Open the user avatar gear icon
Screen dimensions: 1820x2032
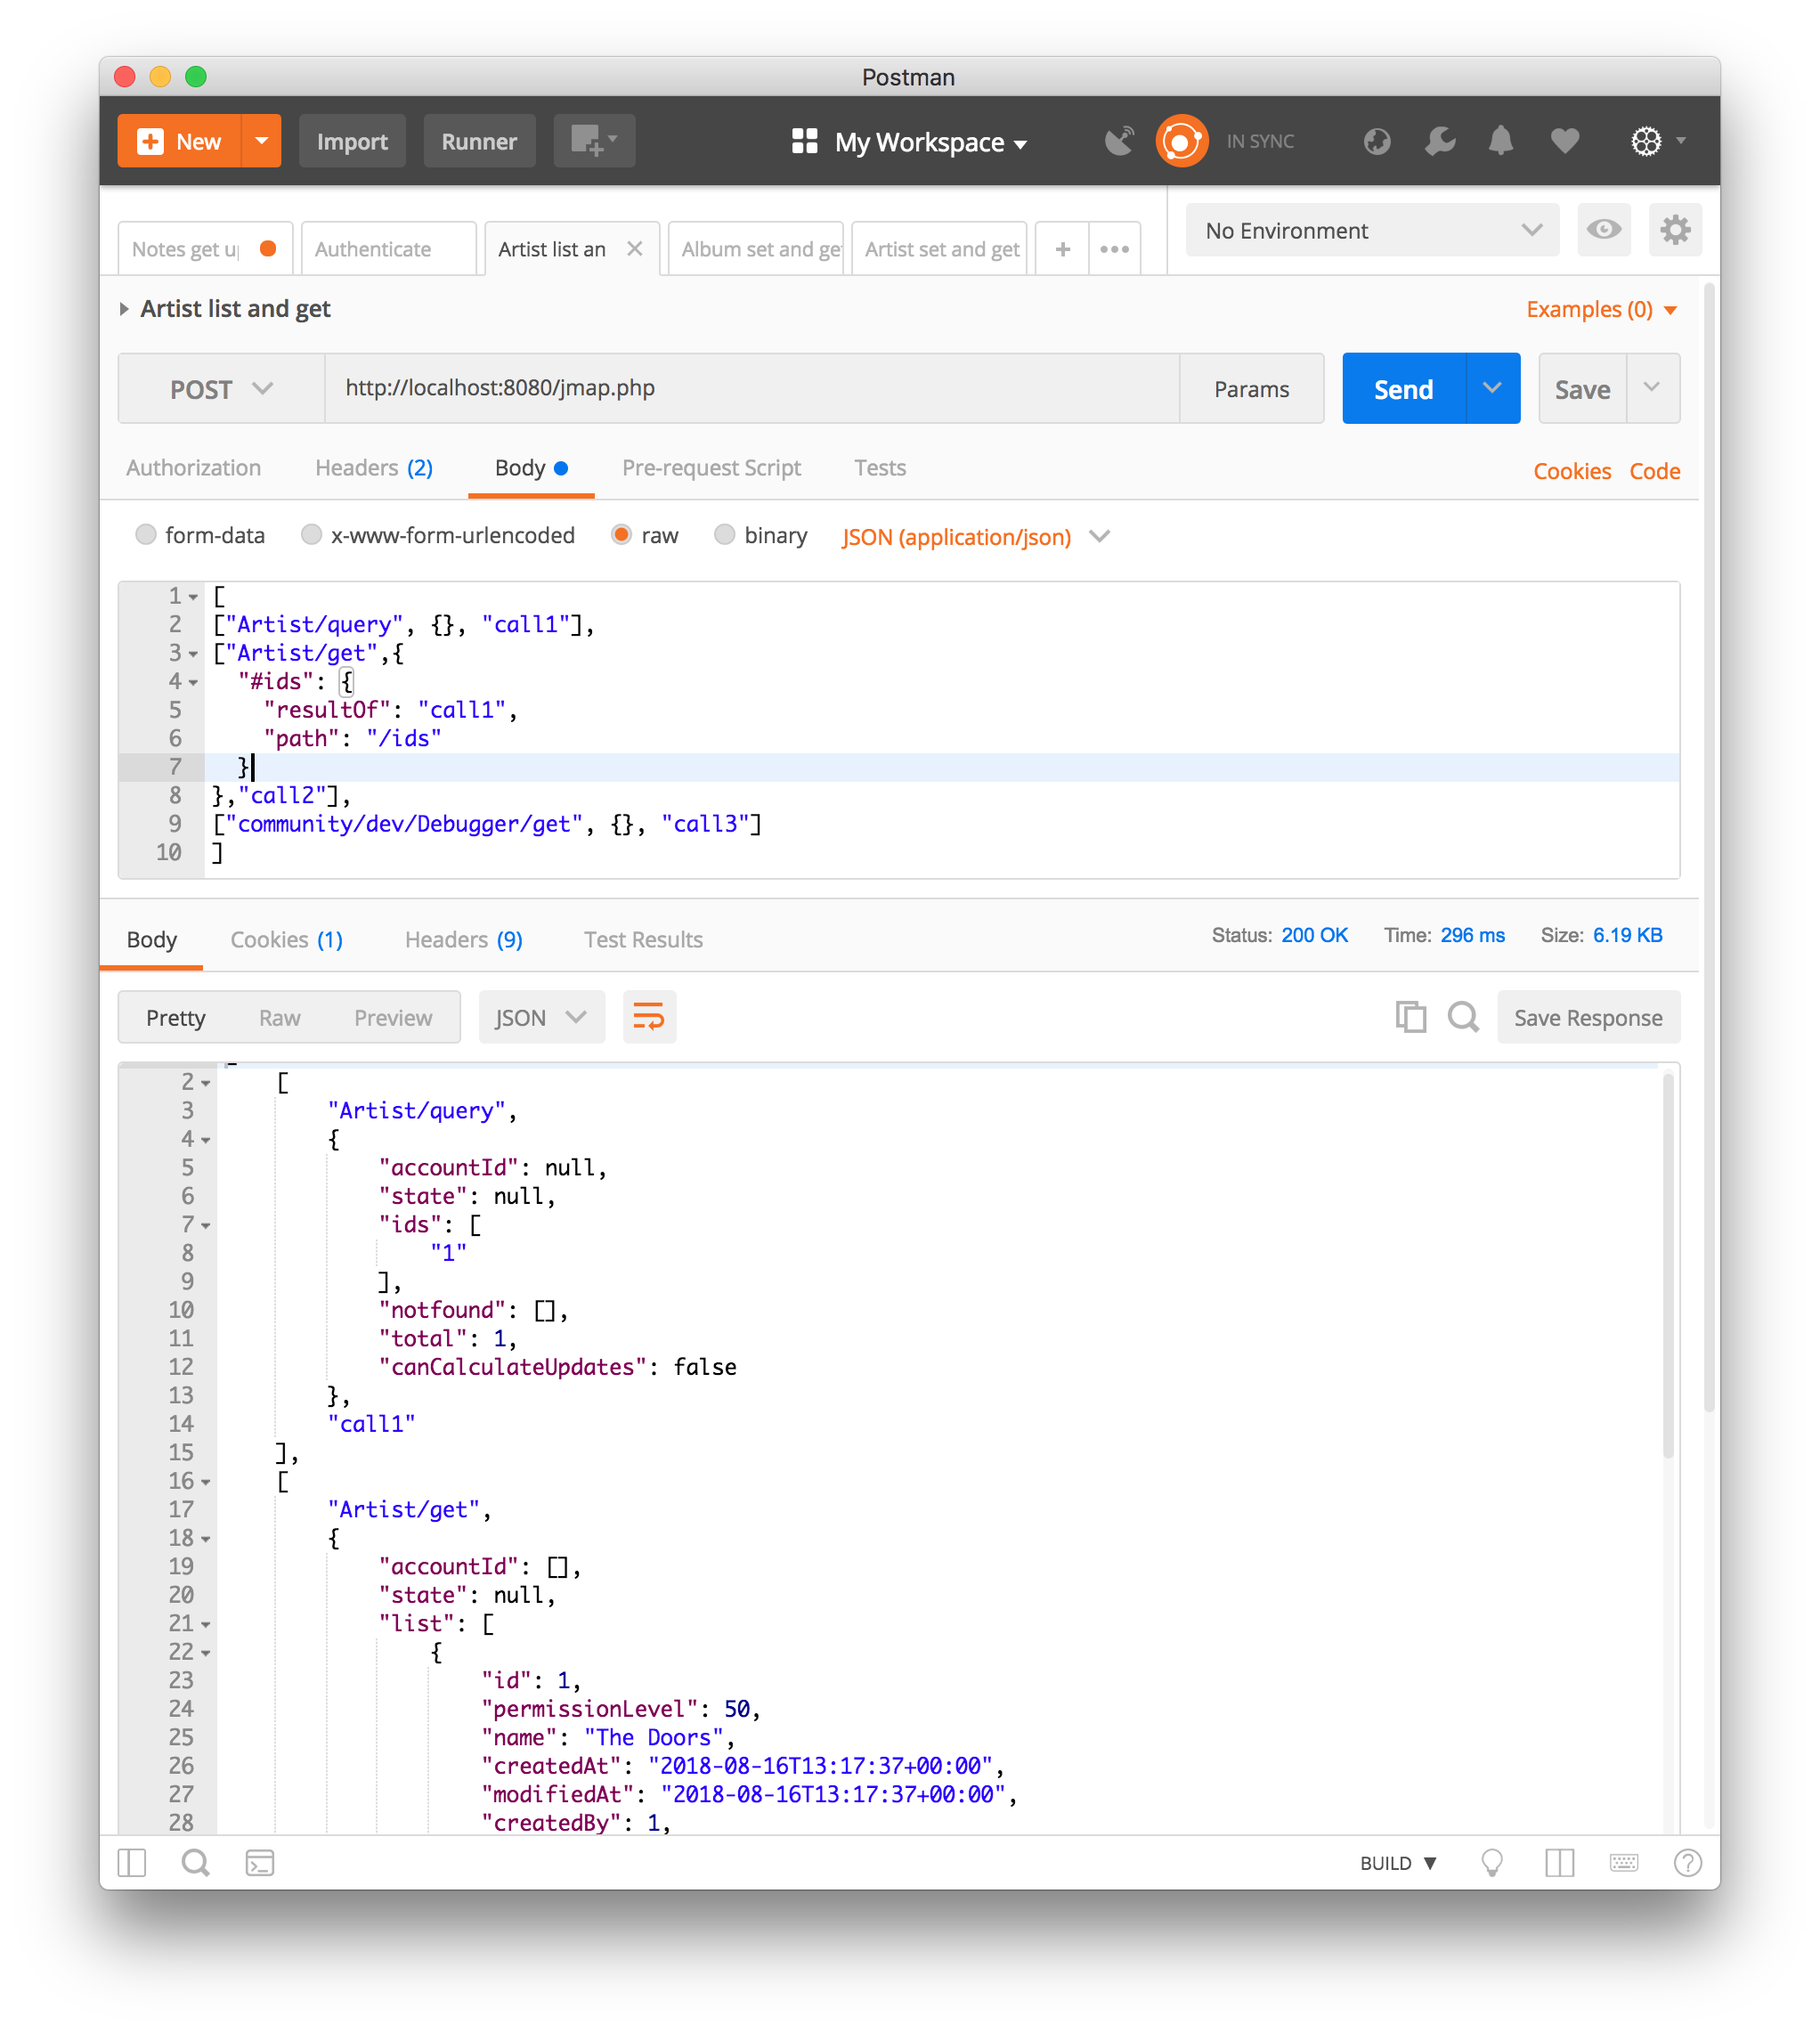point(1646,141)
